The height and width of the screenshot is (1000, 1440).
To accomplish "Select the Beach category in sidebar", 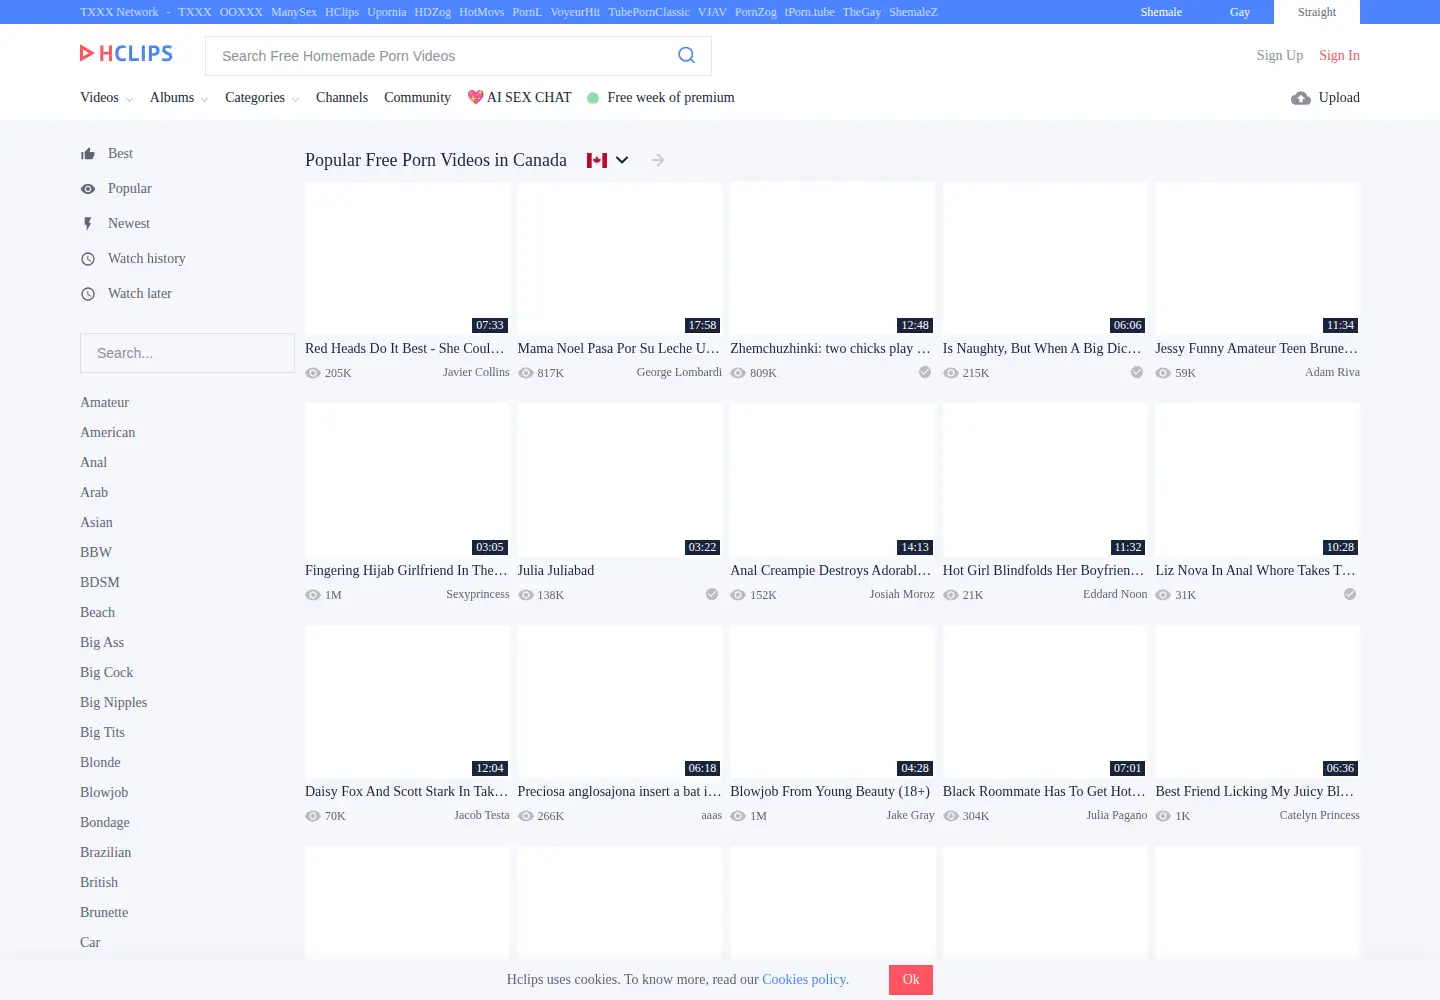I will (97, 613).
